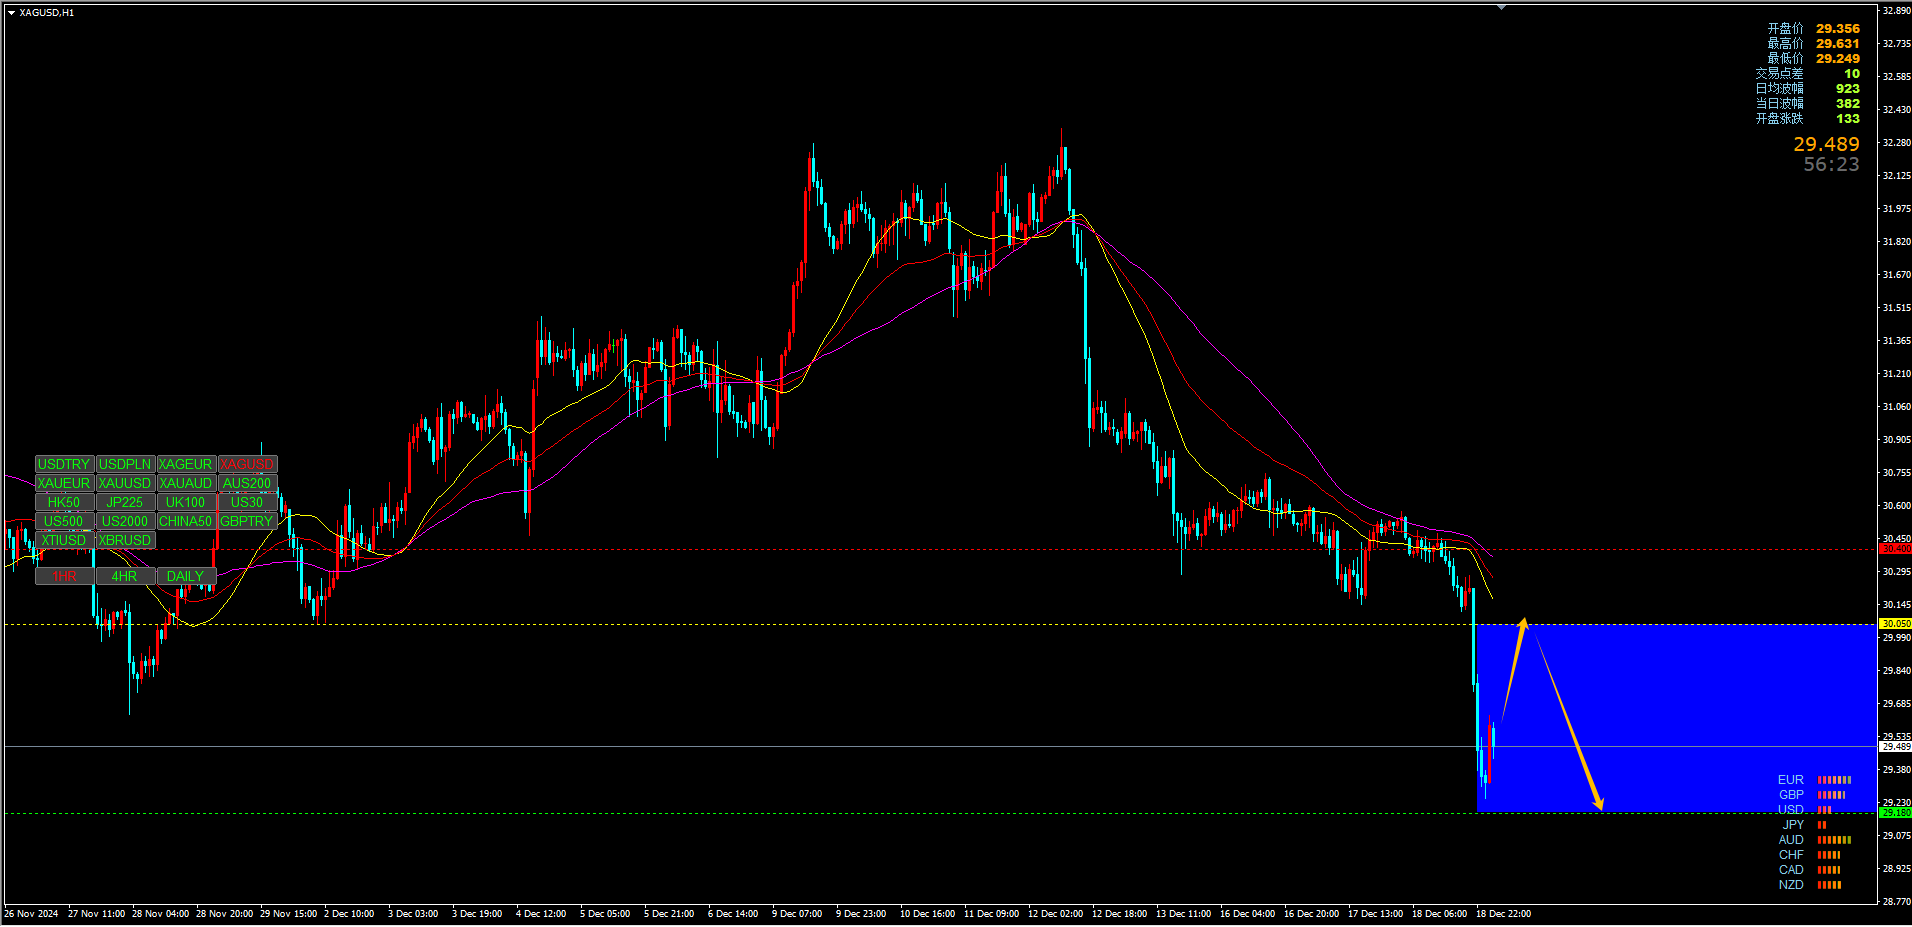Screen dimensions: 1912x927
Task: Click the 12 Dec 02:00 time axis label
Action: coord(1055,914)
